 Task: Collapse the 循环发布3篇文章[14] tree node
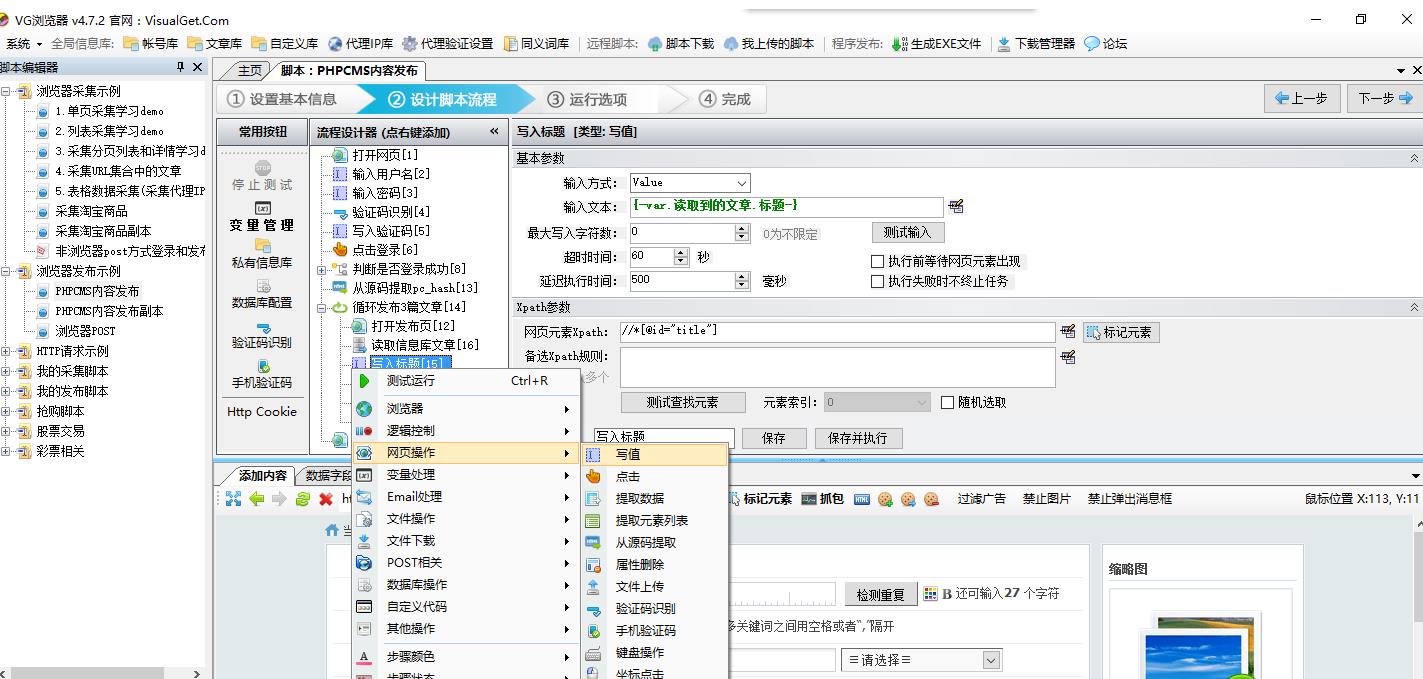click(322, 308)
